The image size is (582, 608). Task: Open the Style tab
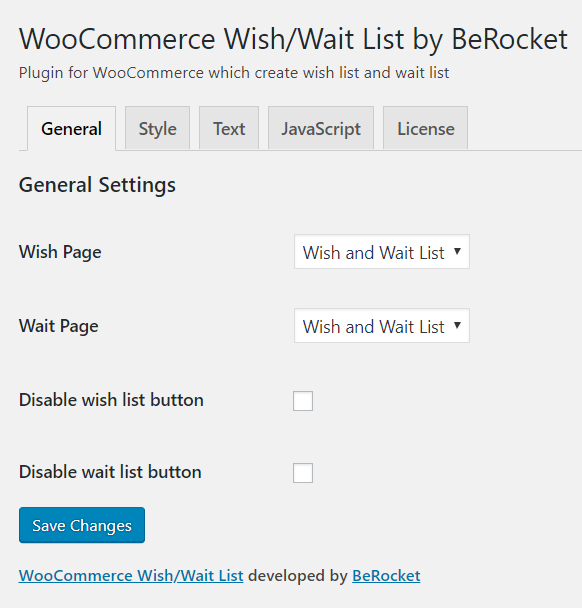(x=157, y=128)
